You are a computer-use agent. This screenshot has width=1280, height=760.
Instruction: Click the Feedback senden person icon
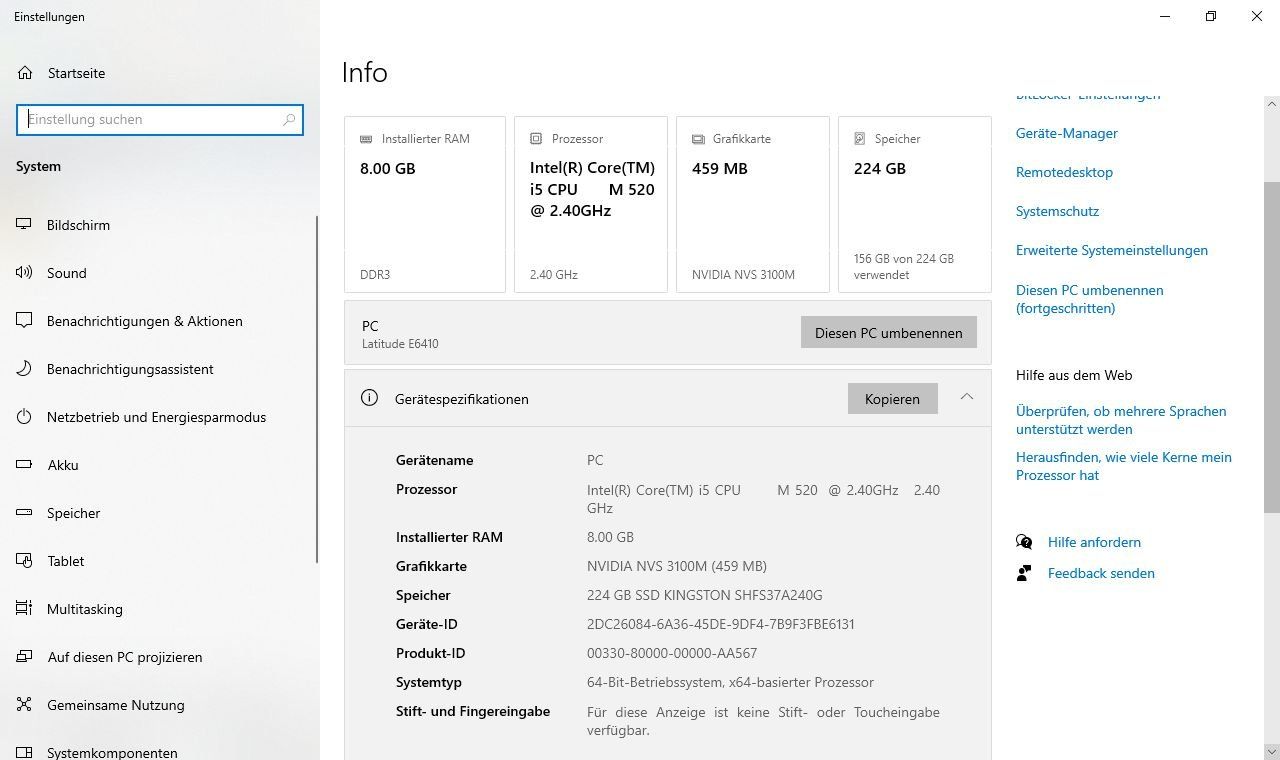pos(1024,573)
